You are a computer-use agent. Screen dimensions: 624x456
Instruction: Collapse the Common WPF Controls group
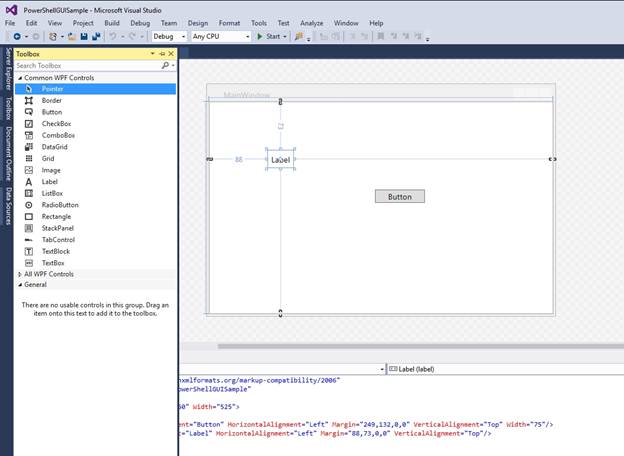tap(20, 78)
